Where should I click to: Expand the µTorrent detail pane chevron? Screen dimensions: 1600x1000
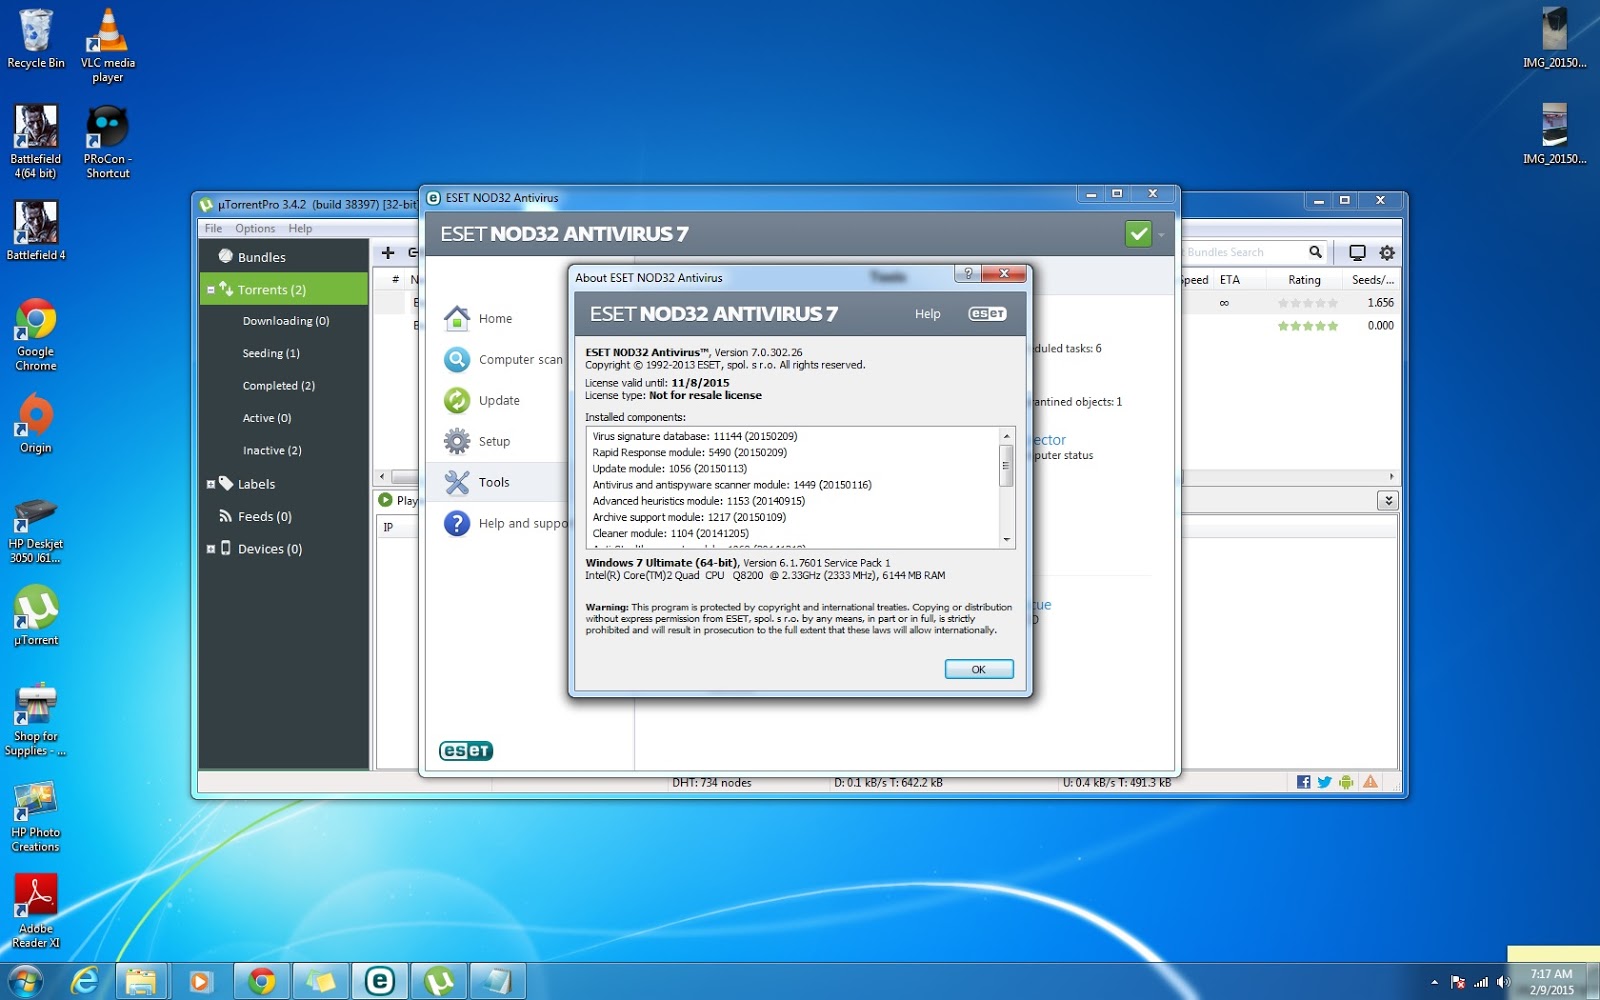point(1387,500)
